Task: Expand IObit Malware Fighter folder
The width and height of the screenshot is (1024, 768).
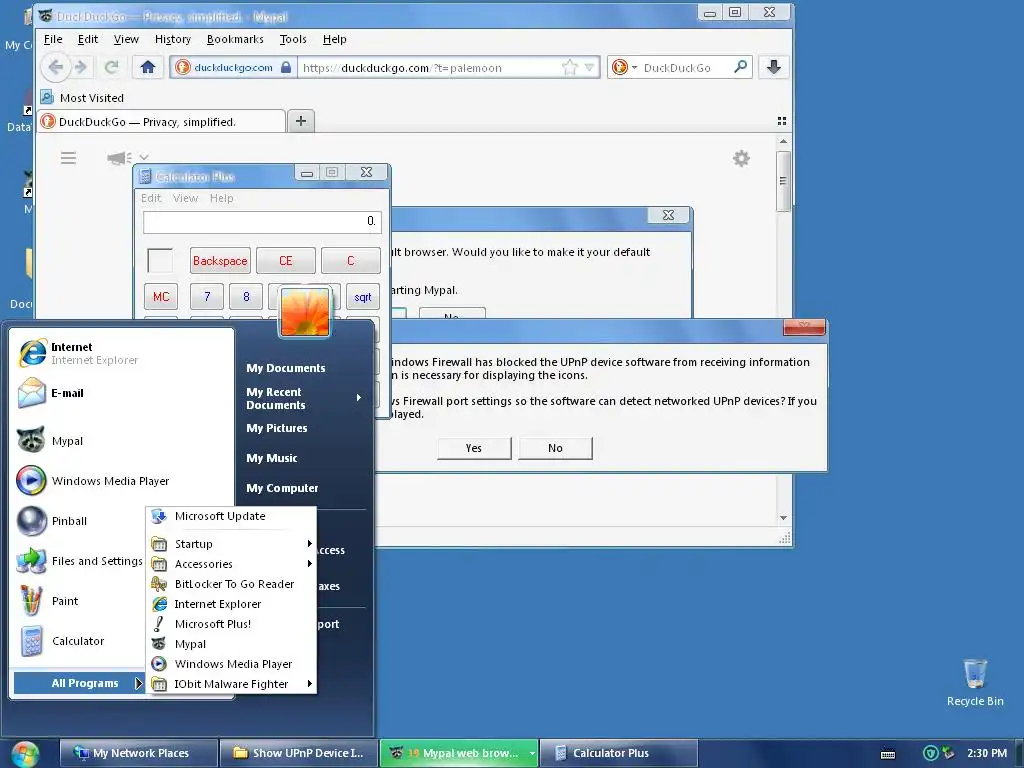Action: coord(232,684)
